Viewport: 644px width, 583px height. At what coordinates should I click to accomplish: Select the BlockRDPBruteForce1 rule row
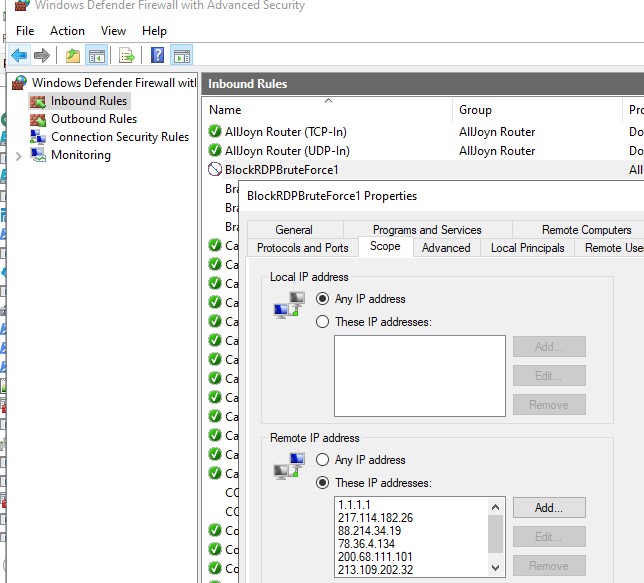point(423,169)
